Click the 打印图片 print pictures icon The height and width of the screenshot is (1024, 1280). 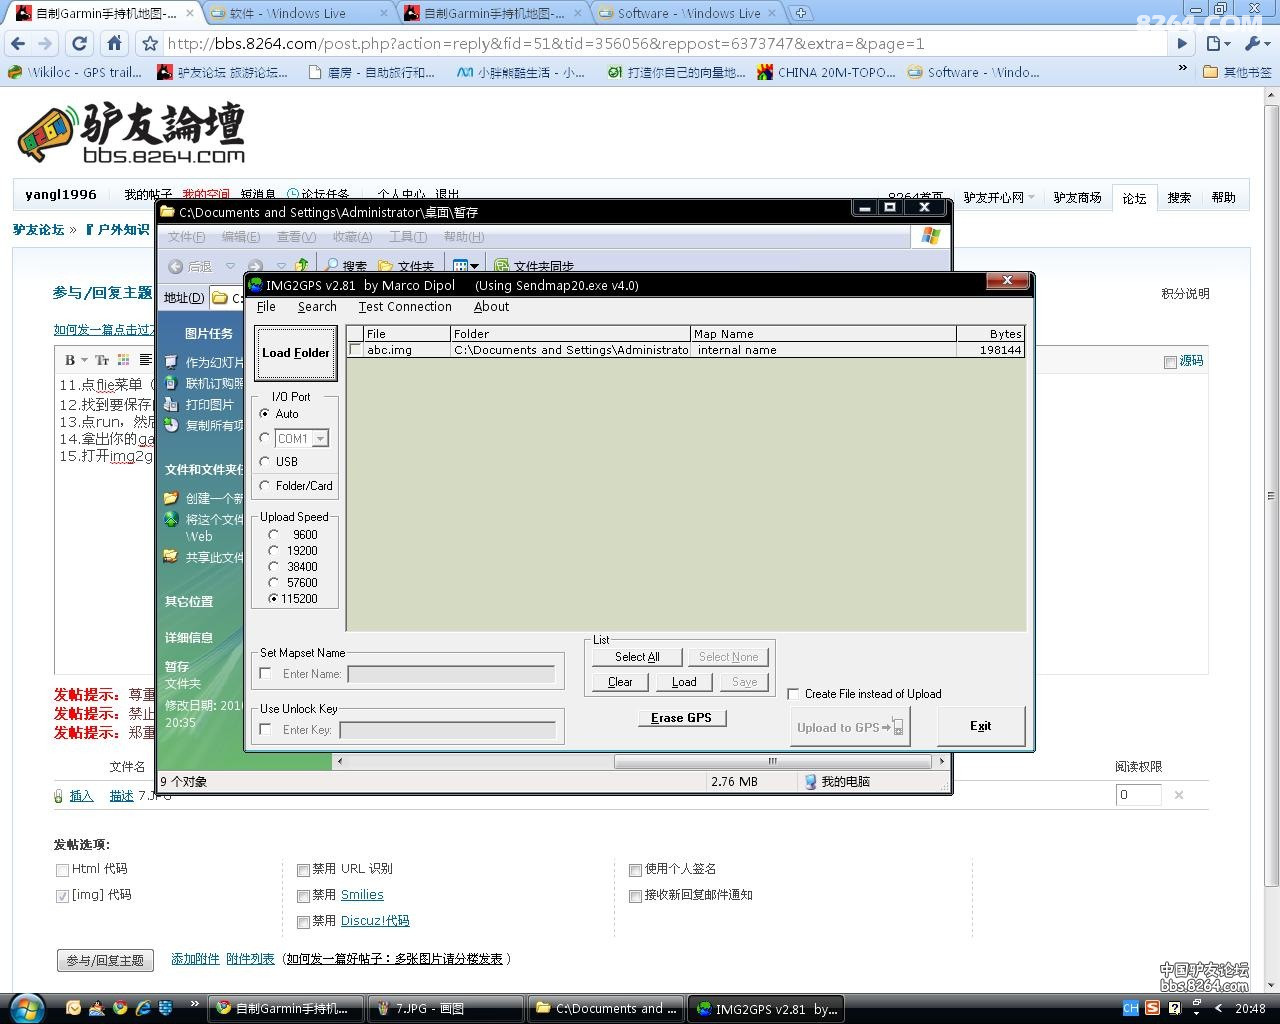point(171,404)
